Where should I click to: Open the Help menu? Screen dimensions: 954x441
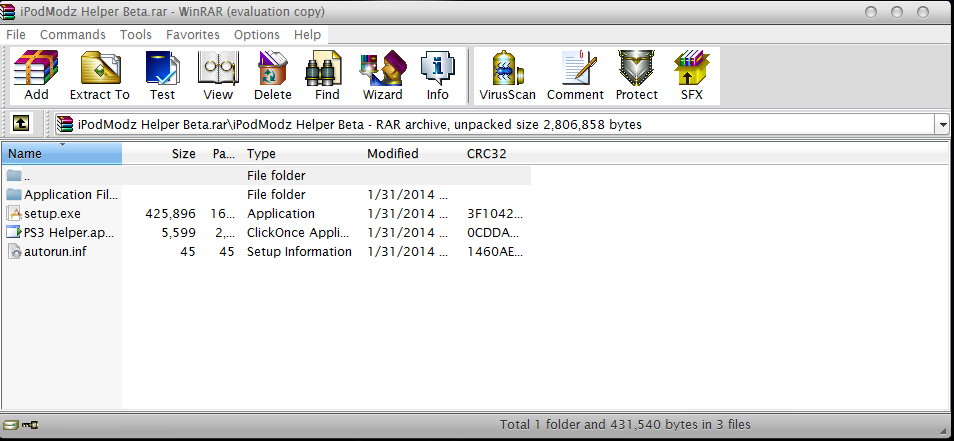[307, 35]
